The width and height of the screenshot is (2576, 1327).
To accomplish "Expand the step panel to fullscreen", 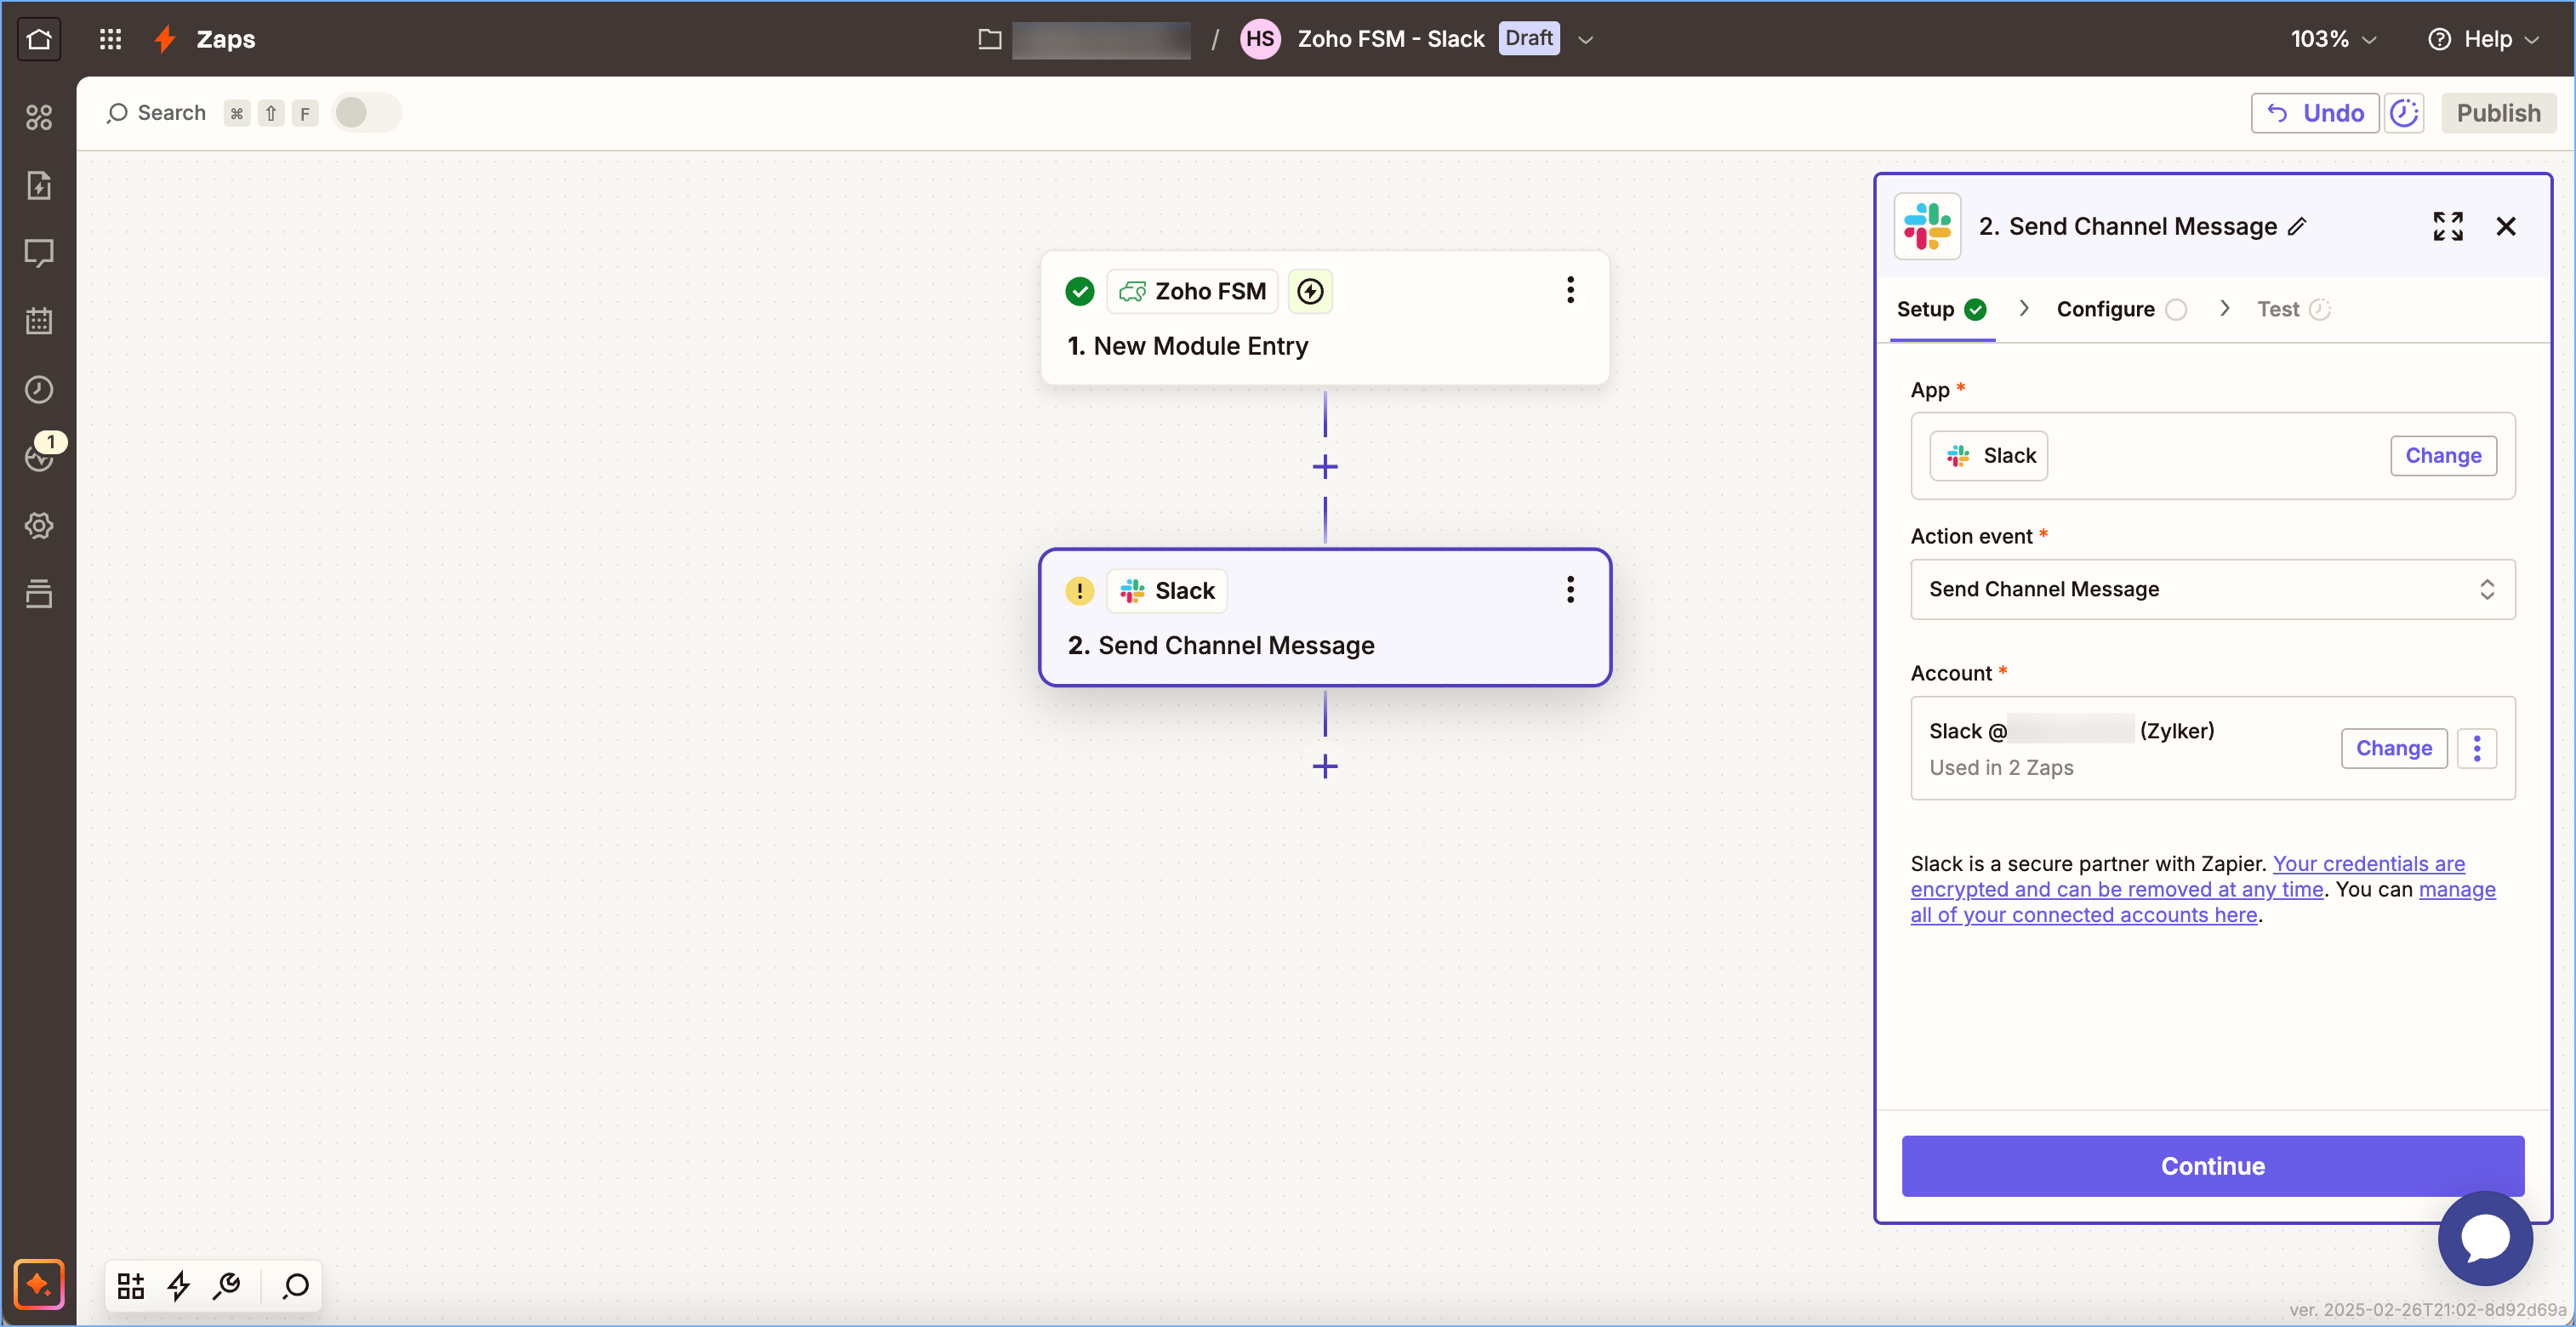I will point(2447,226).
